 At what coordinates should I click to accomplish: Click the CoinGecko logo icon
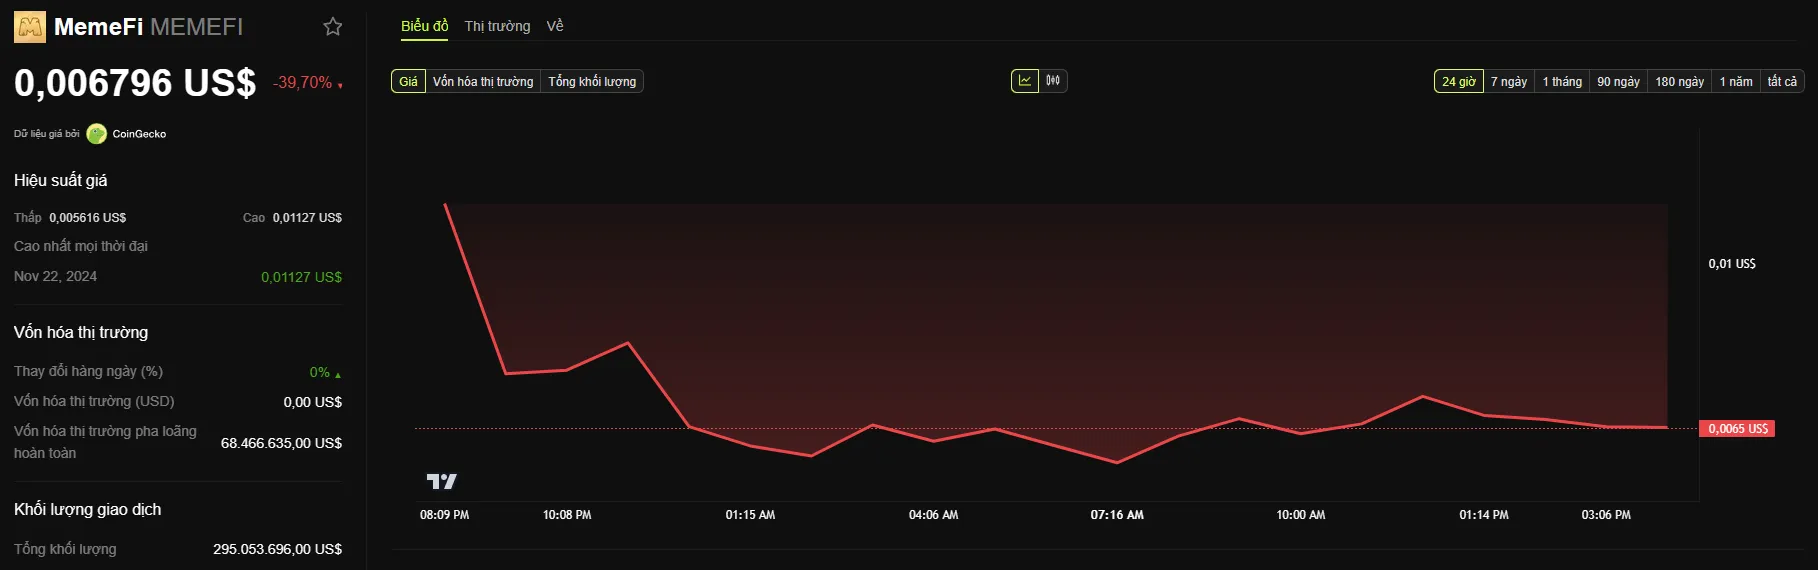(97, 134)
